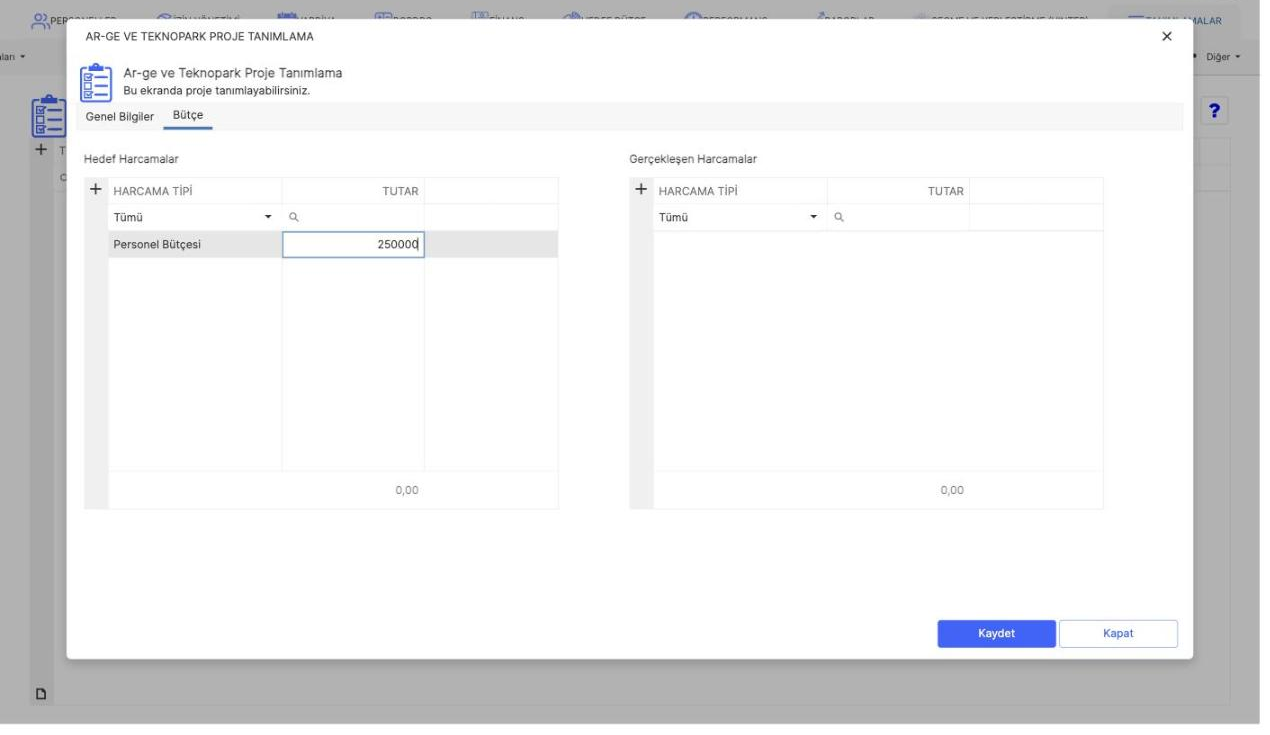Open the Tümü filter dropdown under Hedef Harcamalar
This screenshot has height=735, width=1270.
point(195,217)
